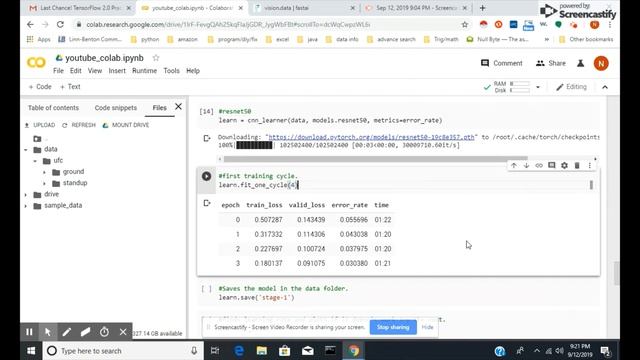
Task: Switch to vision.data fastai browser tab
Action: point(304,8)
